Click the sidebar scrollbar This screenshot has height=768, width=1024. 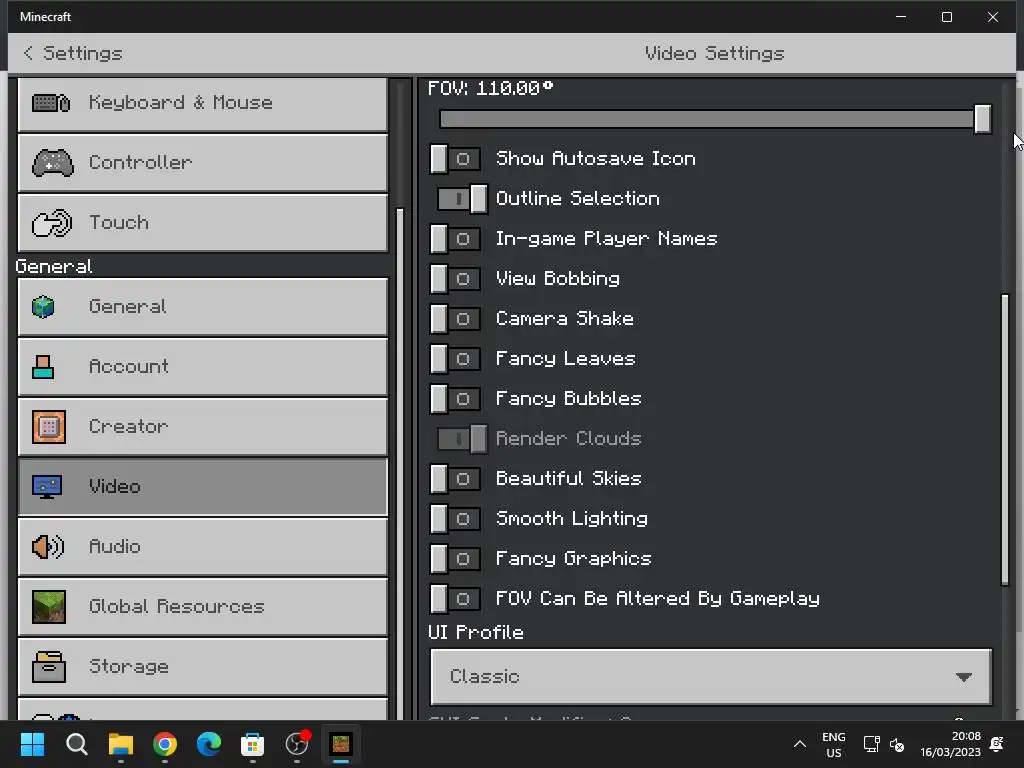[400, 464]
